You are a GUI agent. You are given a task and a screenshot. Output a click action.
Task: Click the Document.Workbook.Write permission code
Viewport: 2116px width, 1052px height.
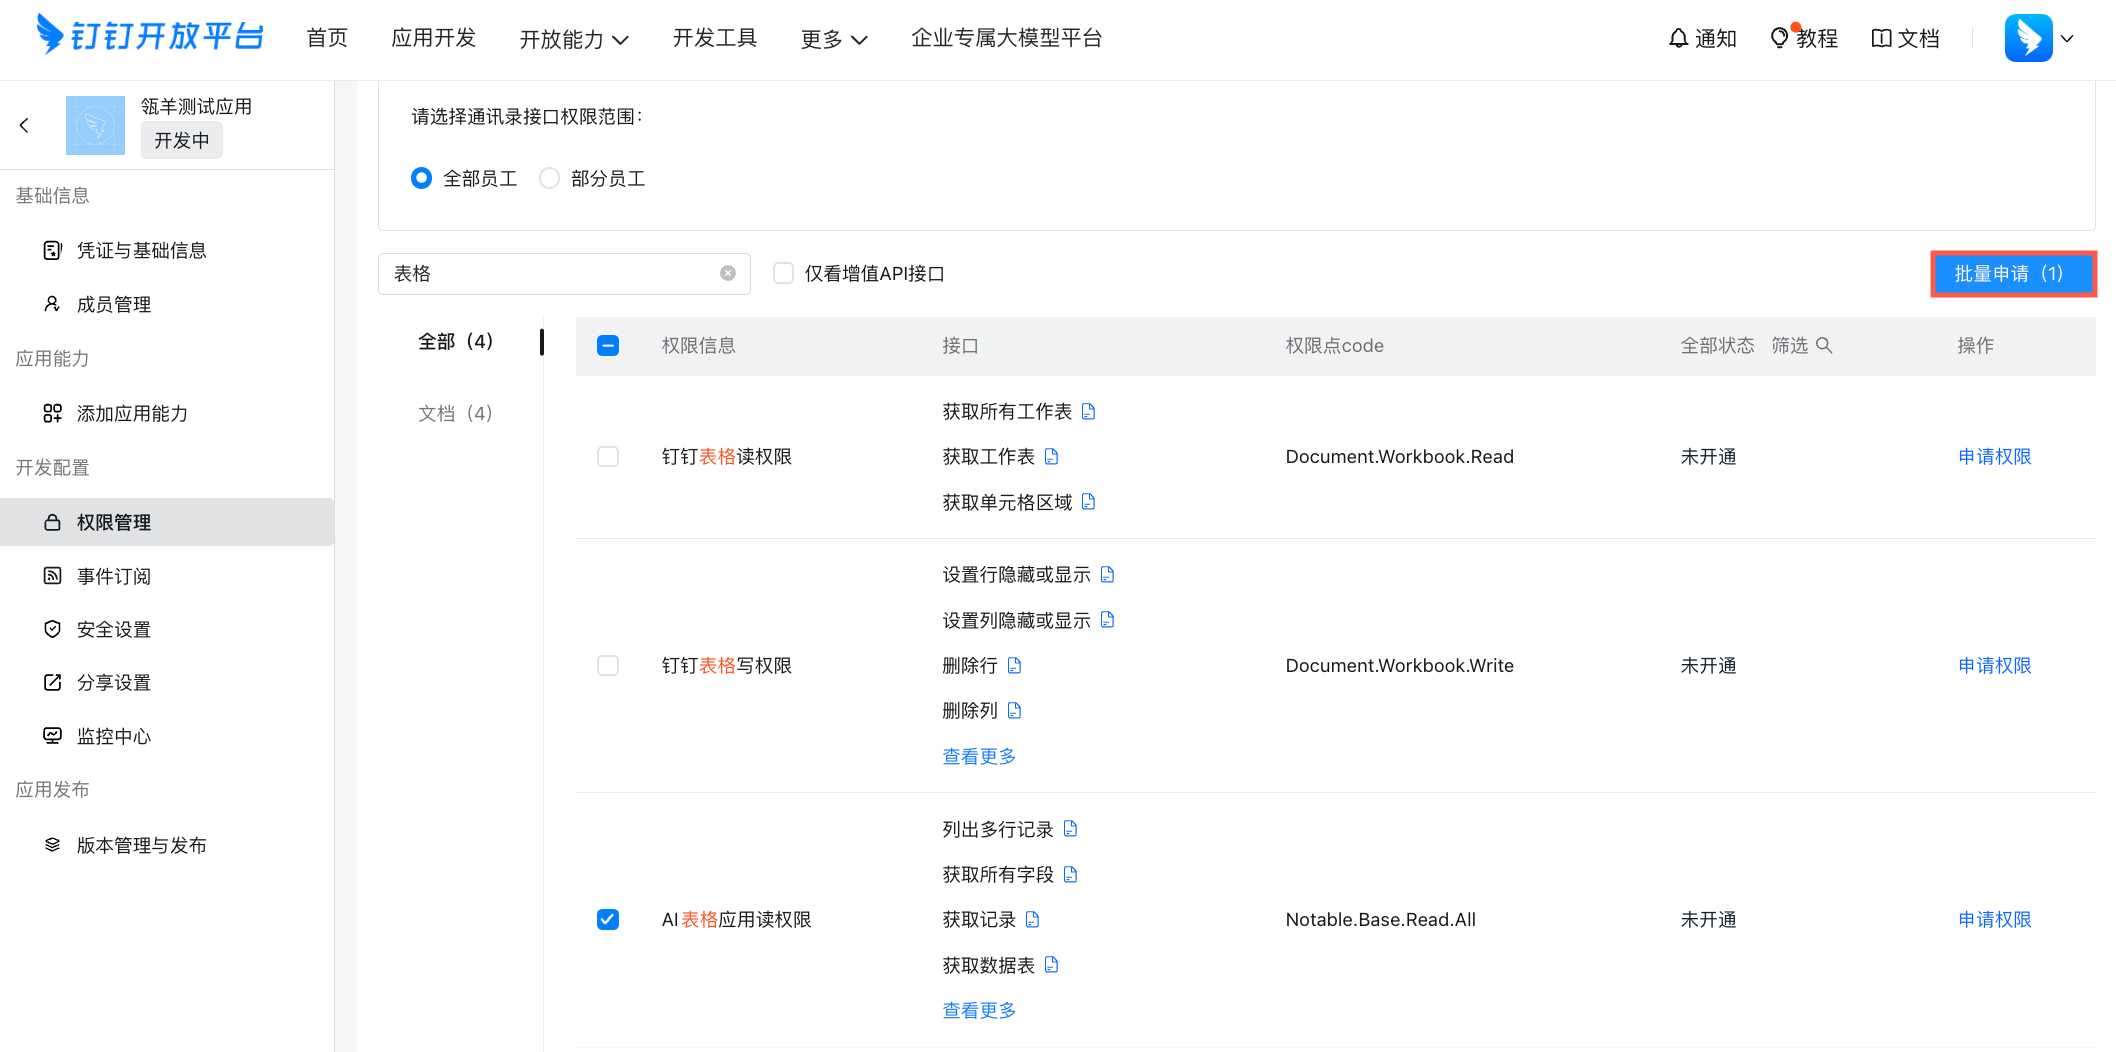click(1400, 666)
